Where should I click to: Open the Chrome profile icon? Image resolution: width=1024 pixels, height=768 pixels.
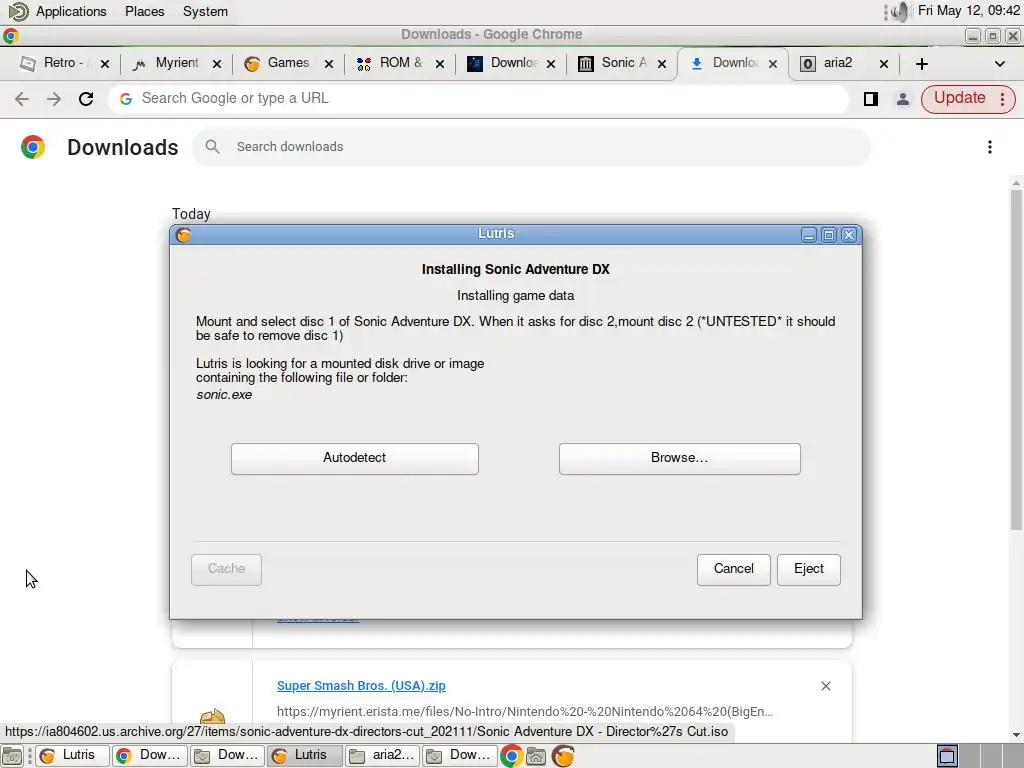(x=903, y=99)
